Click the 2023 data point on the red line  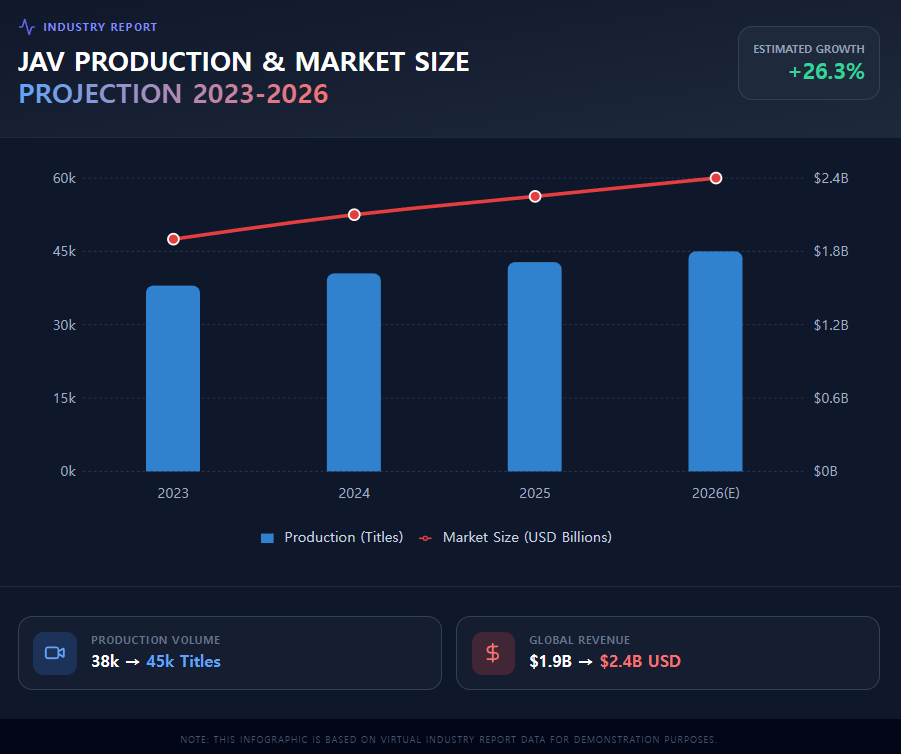point(173,239)
